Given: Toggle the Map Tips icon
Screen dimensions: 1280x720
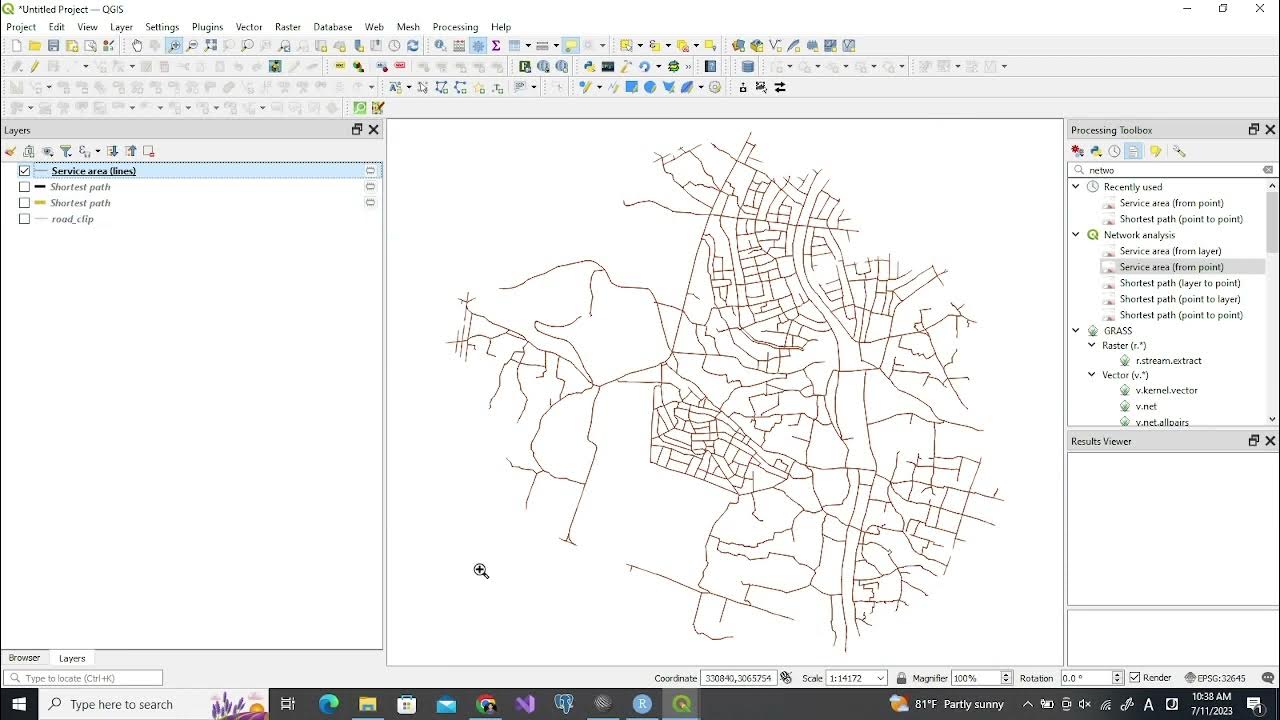Looking at the screenshot, I should 570,46.
